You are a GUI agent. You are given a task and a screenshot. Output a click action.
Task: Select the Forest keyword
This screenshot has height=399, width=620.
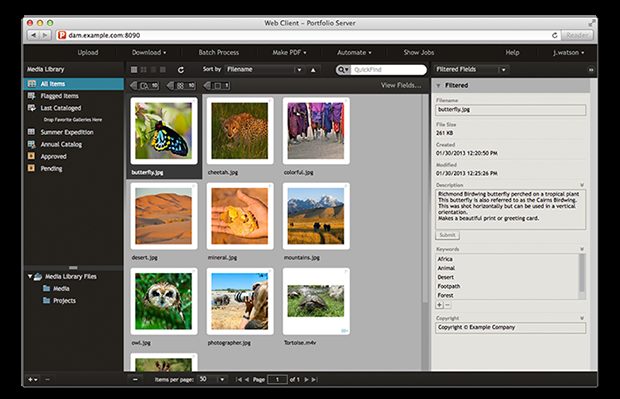(x=445, y=295)
